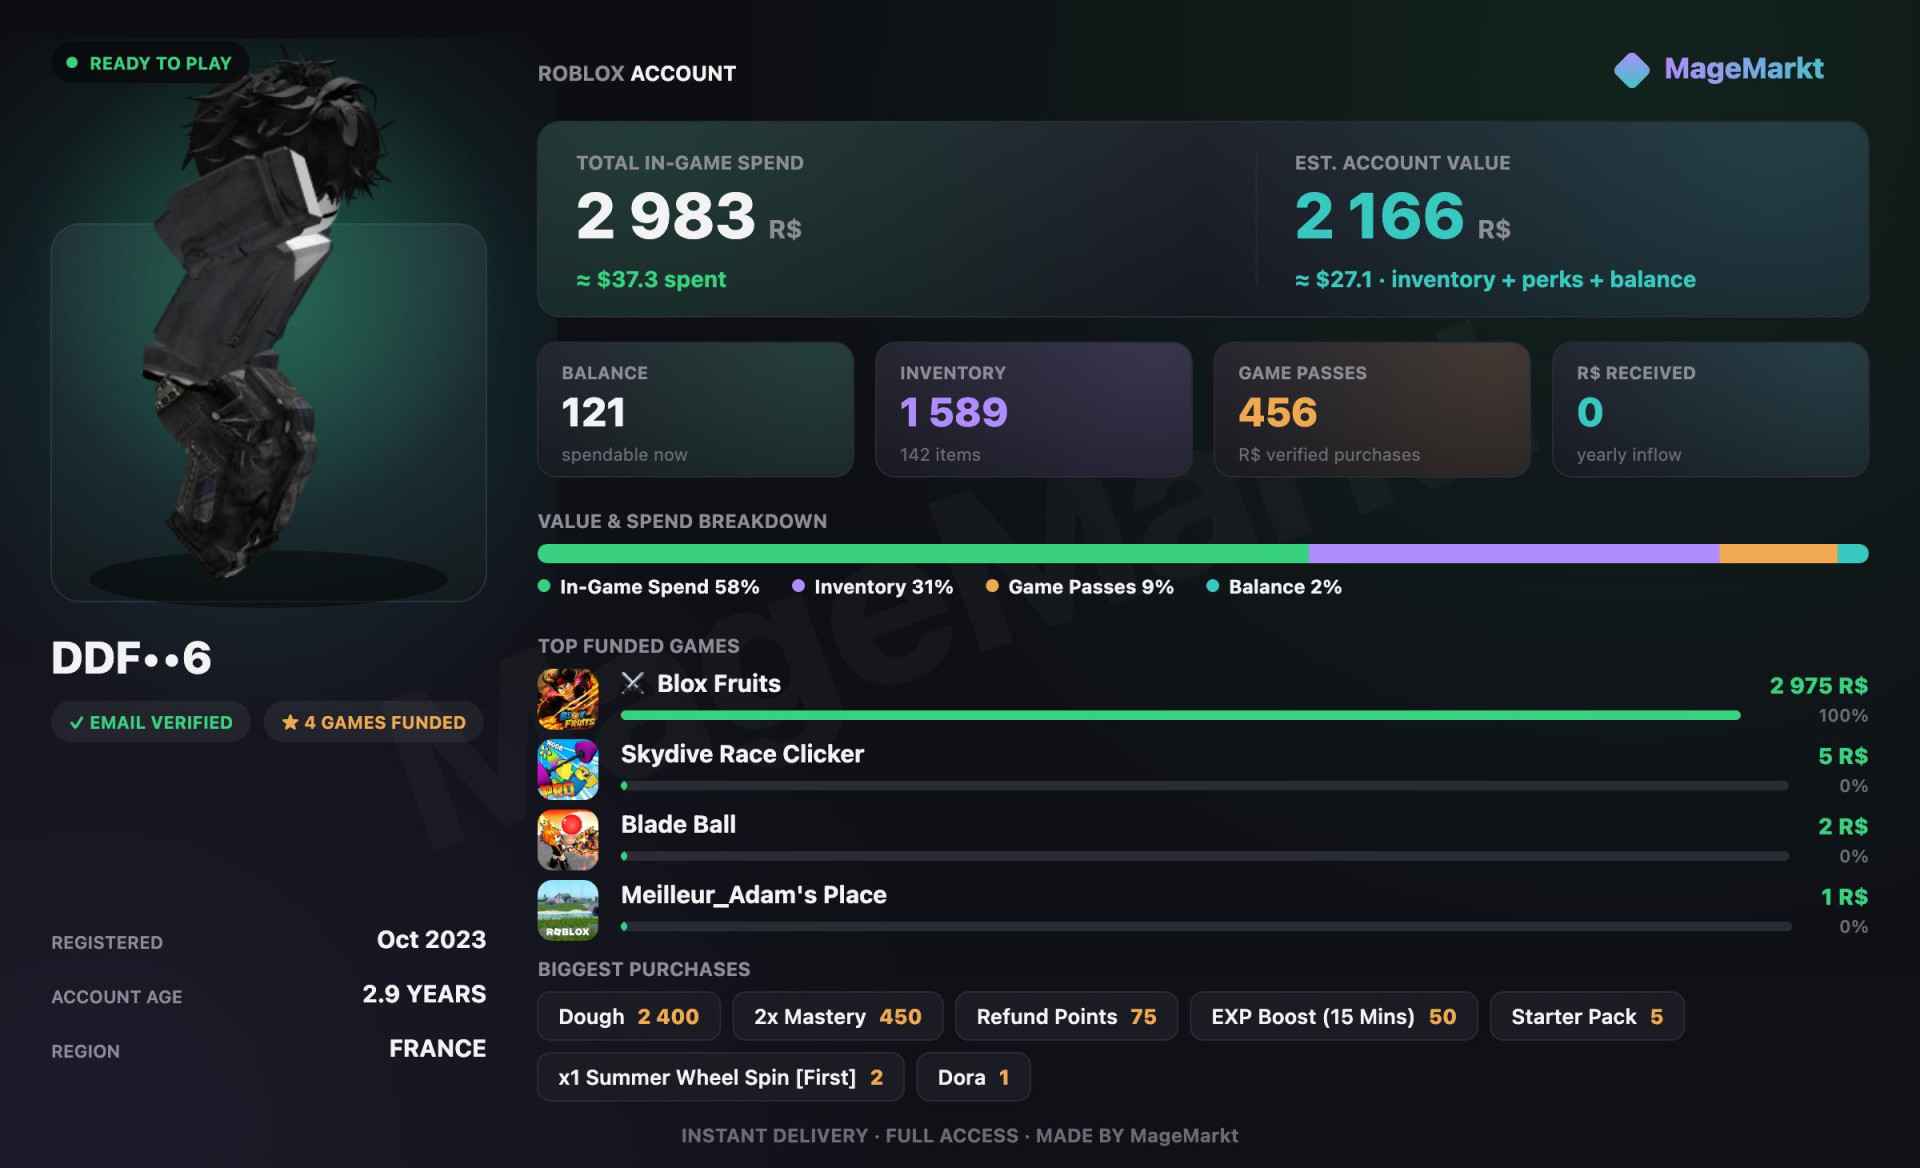Image resolution: width=1920 pixels, height=1168 pixels.
Task: Select the Dora 1 purchase chip
Action: [973, 1077]
